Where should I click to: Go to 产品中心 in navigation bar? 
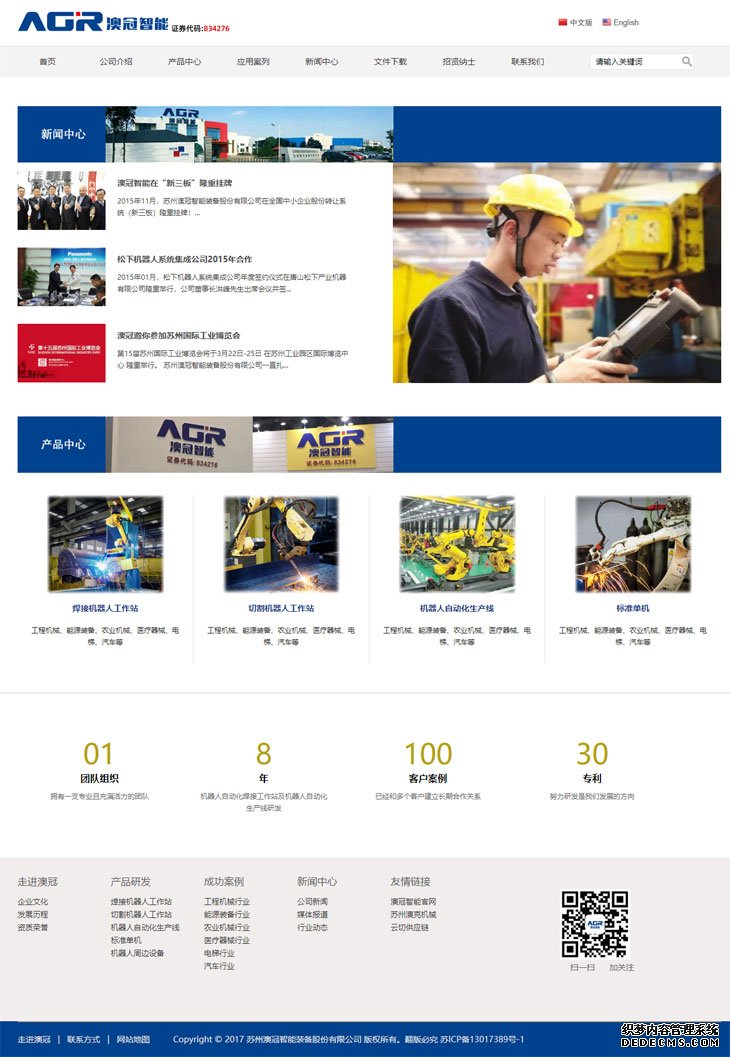pyautogui.click(x=184, y=62)
